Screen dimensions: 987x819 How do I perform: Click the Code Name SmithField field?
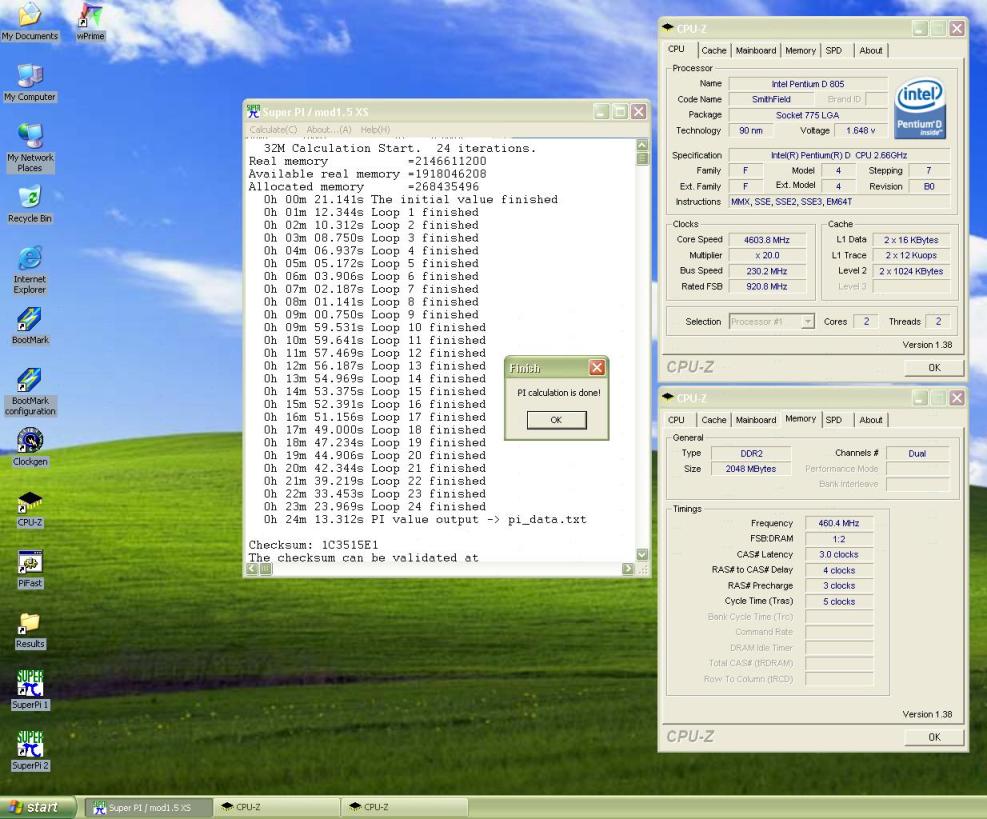tap(771, 99)
